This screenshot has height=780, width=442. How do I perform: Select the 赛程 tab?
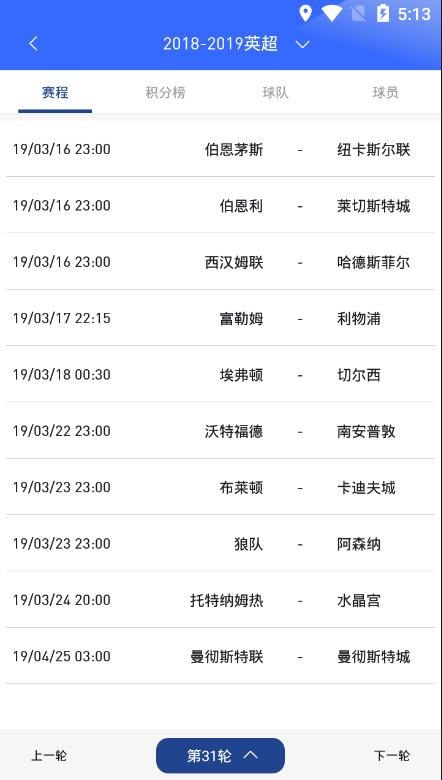(55, 93)
